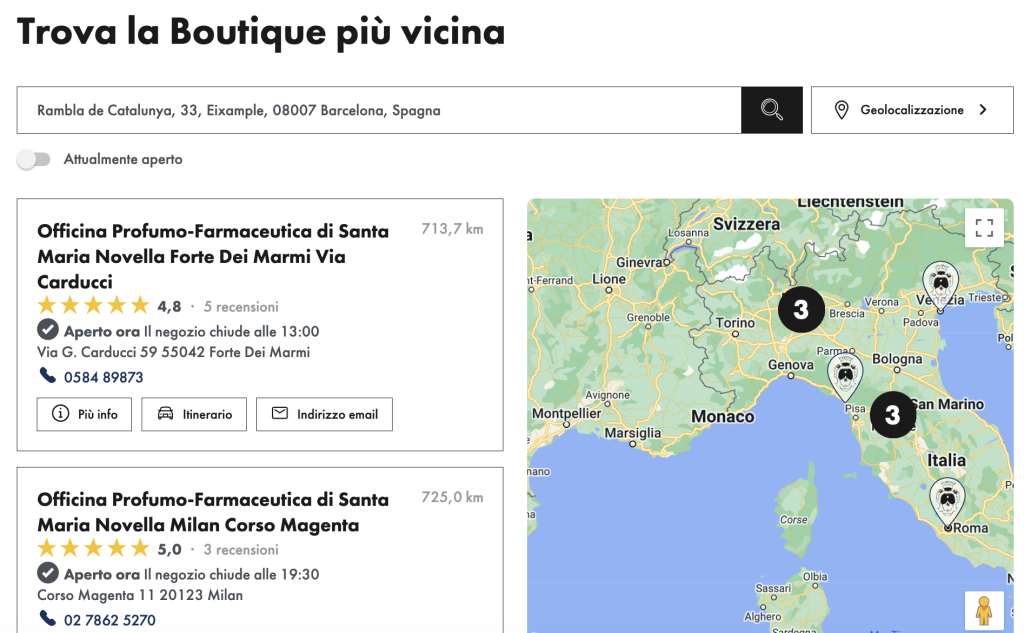Click the Montpellier label on the map
The image size is (1024, 633).
point(566,413)
